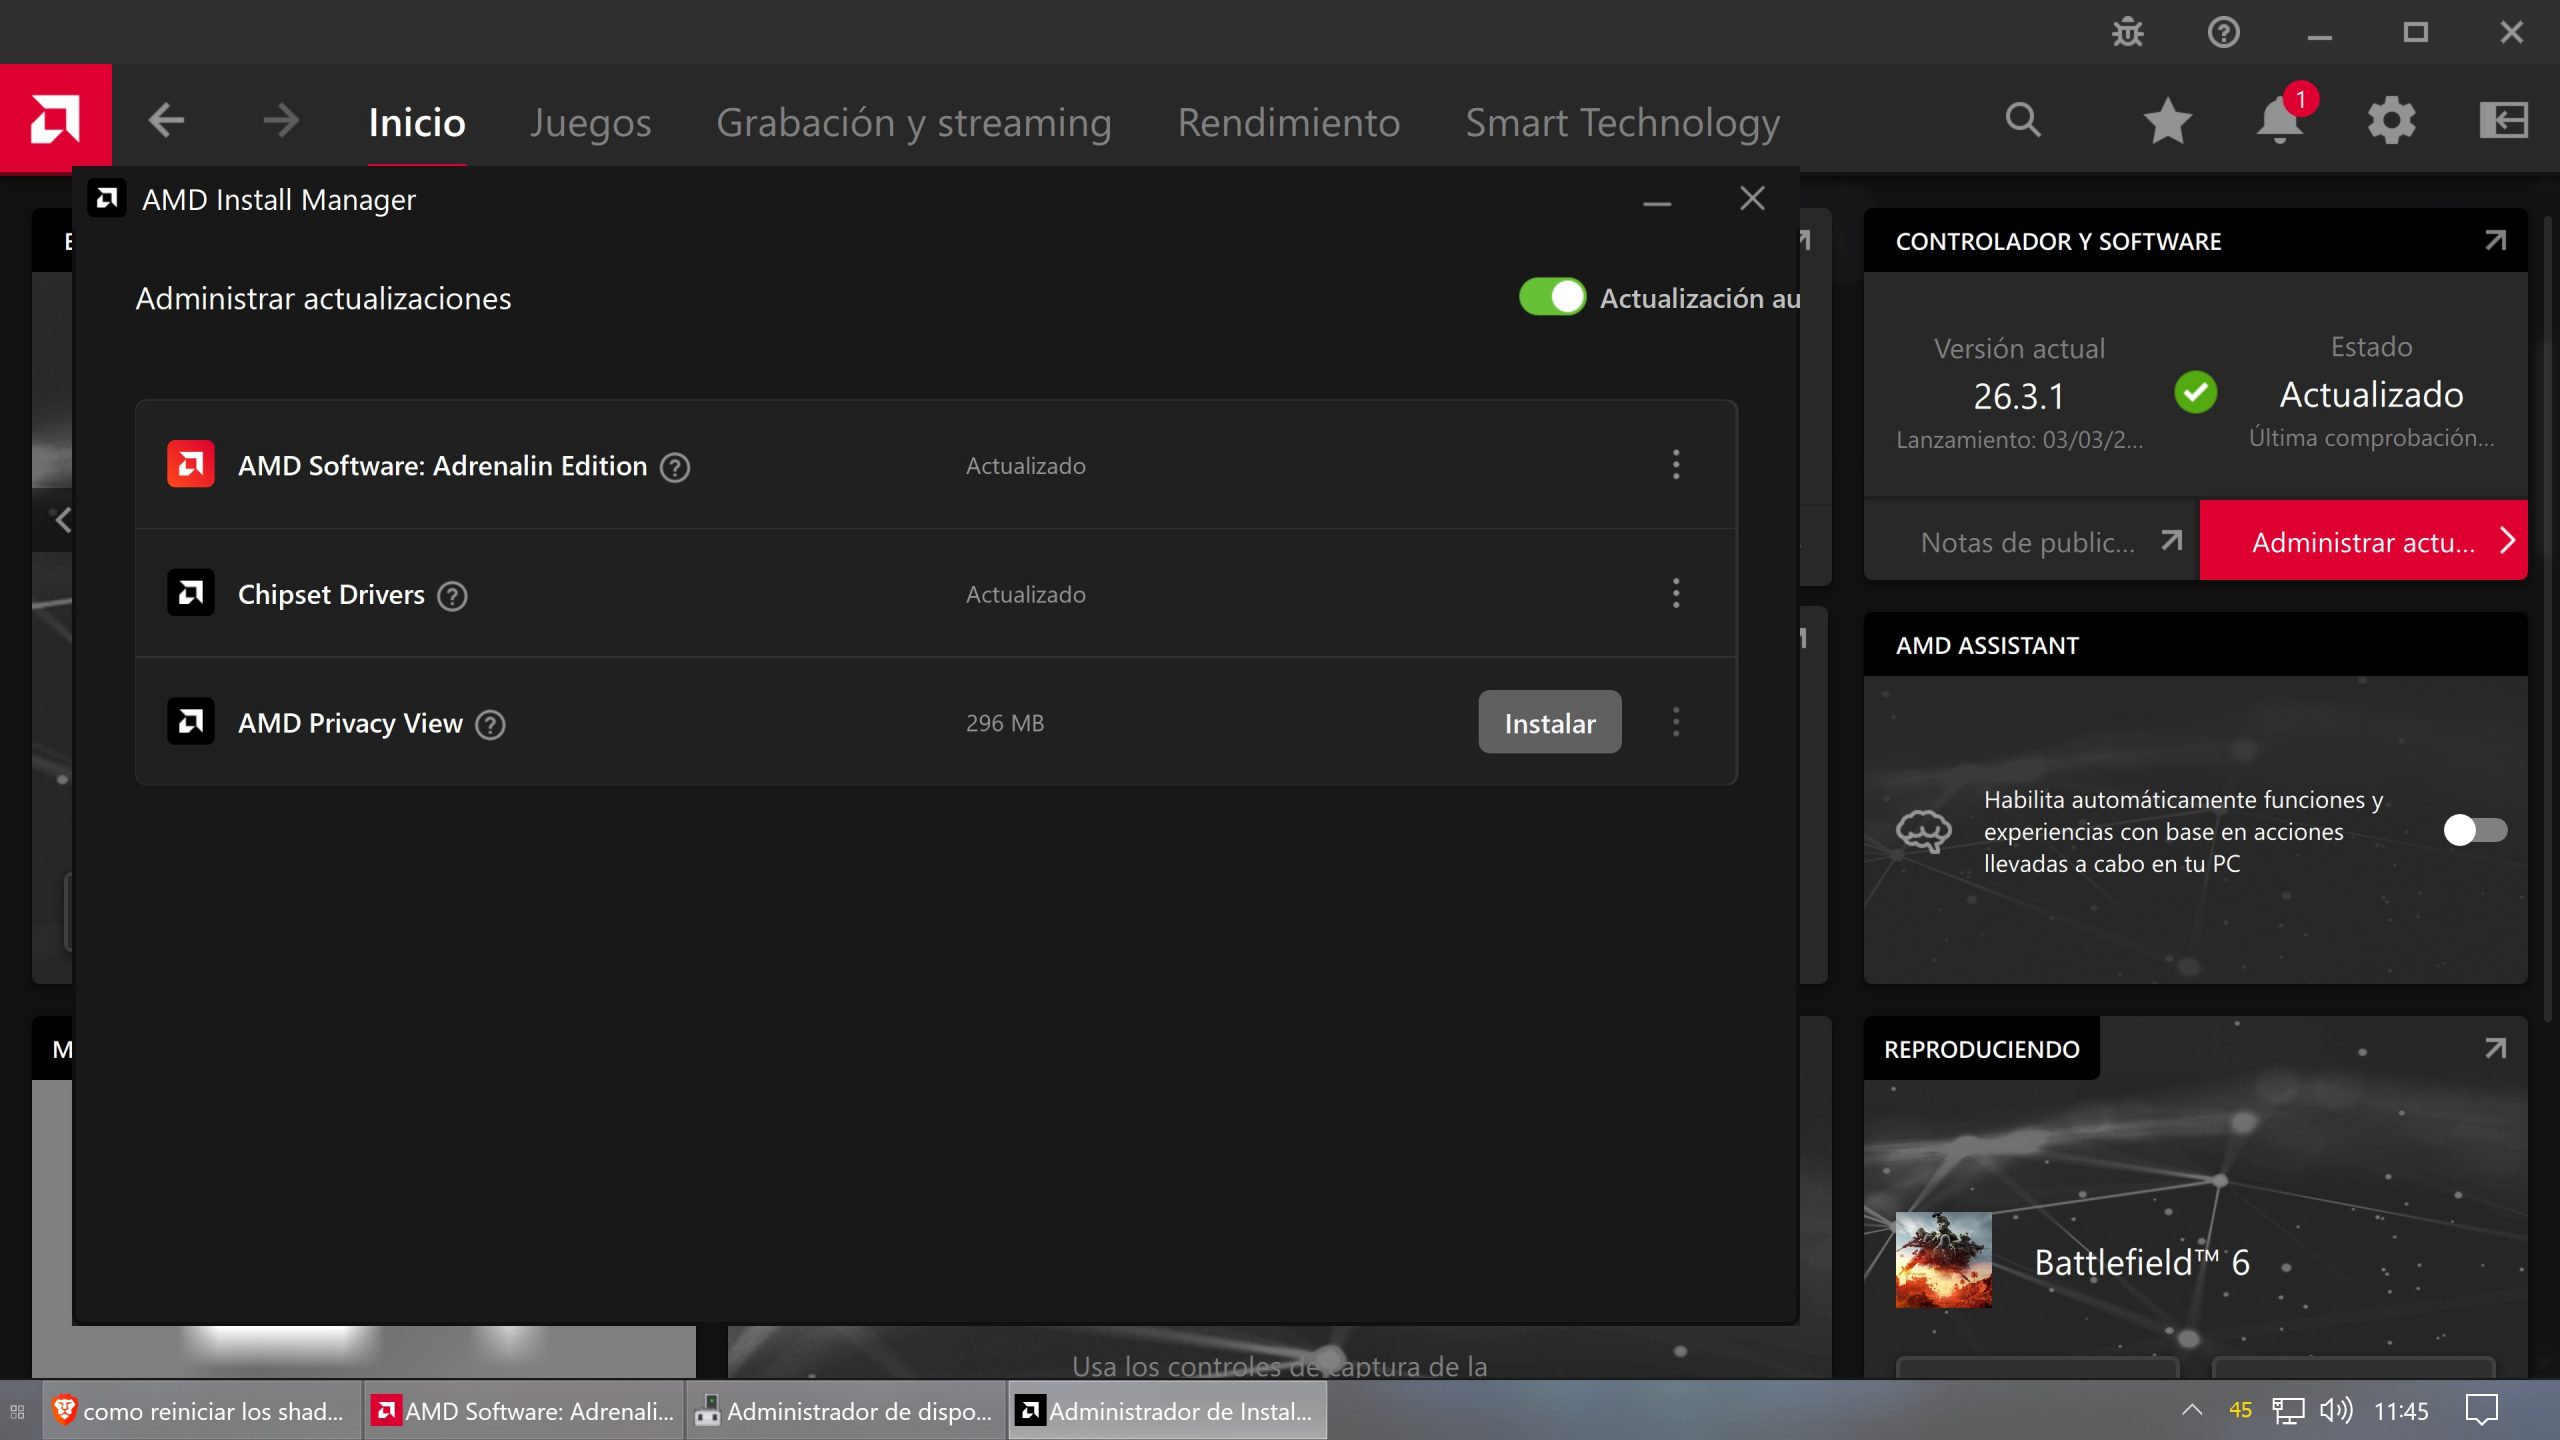This screenshot has height=1440, width=2560.
Task: Open the Rendimiento tab
Action: [1288, 122]
